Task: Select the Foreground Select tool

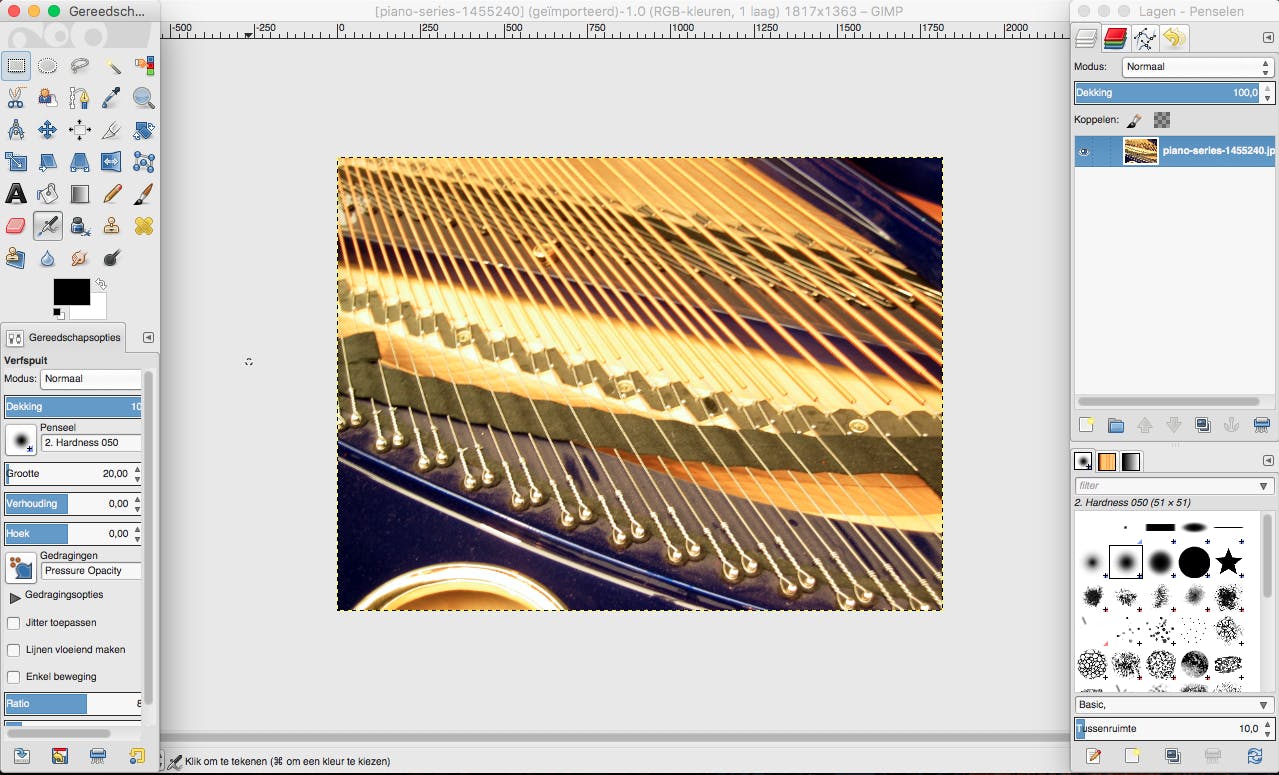Action: [48, 98]
